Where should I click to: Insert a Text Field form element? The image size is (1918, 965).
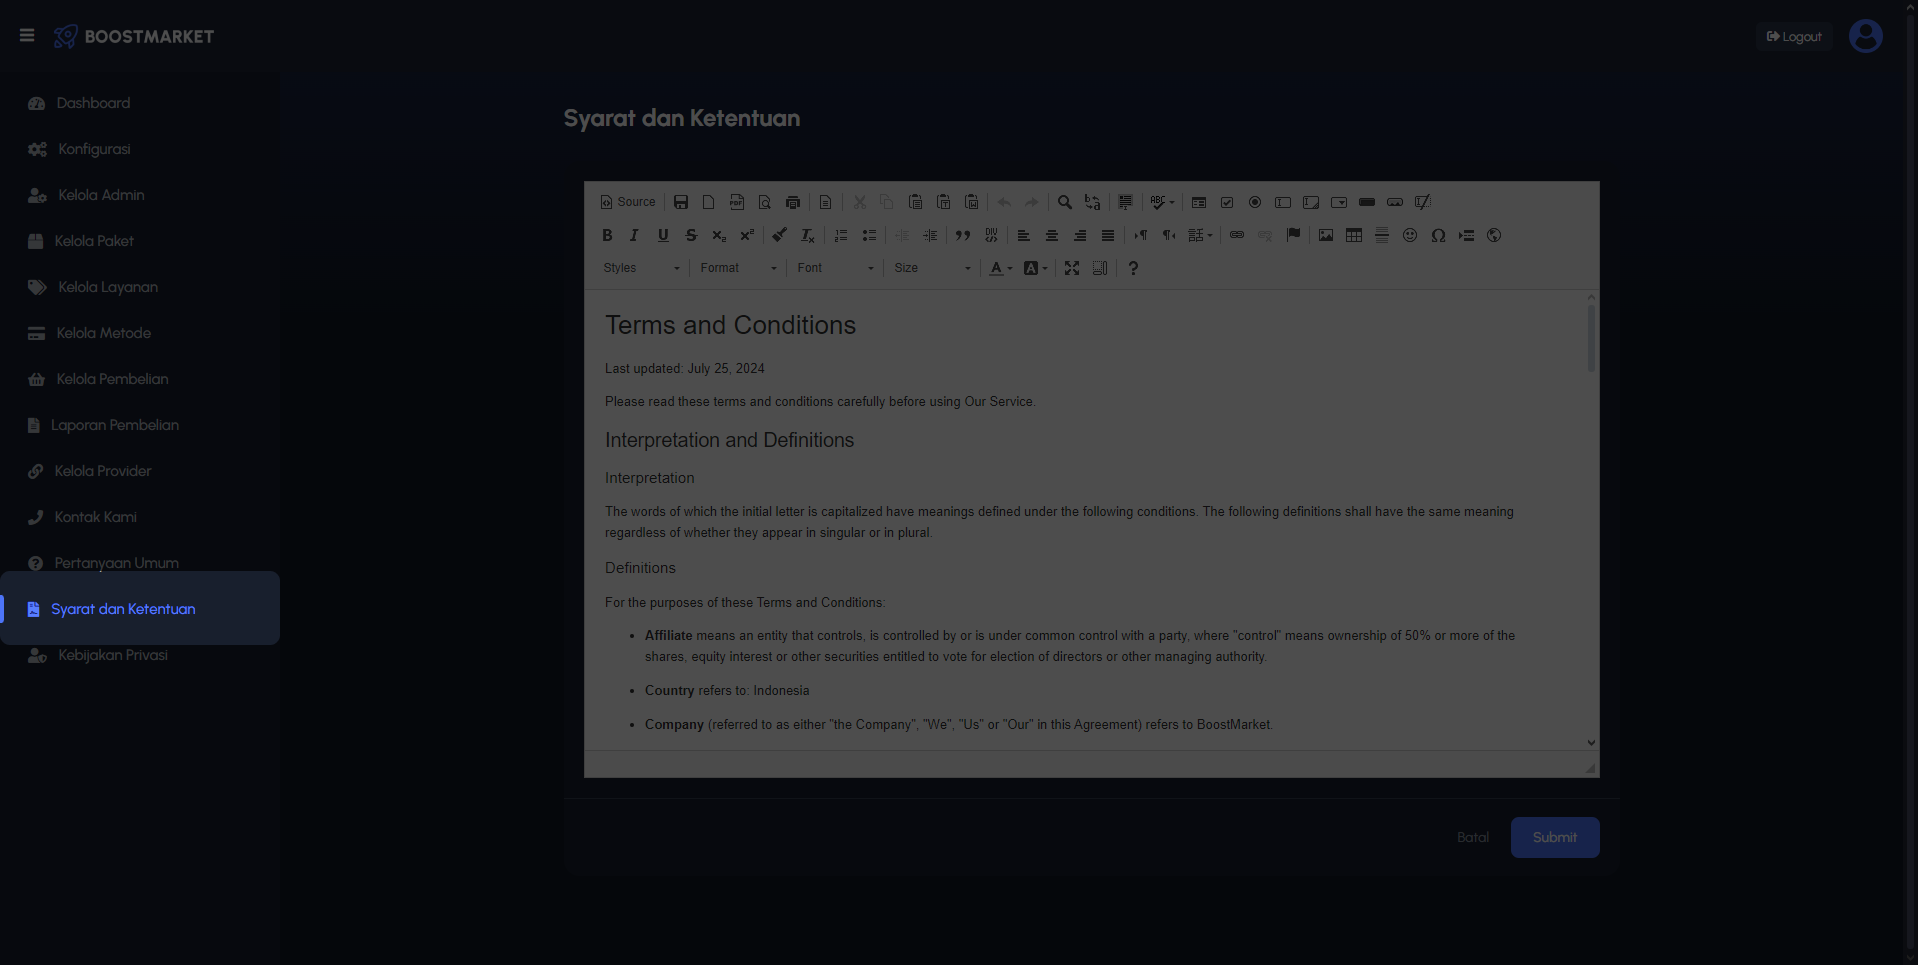coord(1283,202)
